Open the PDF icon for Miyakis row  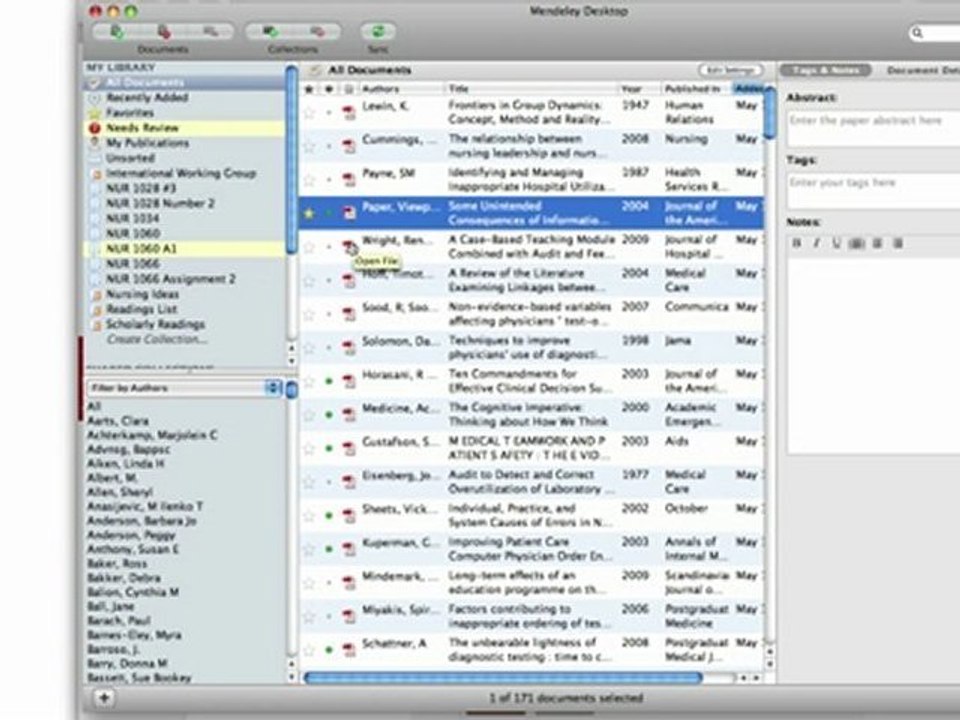(349, 617)
